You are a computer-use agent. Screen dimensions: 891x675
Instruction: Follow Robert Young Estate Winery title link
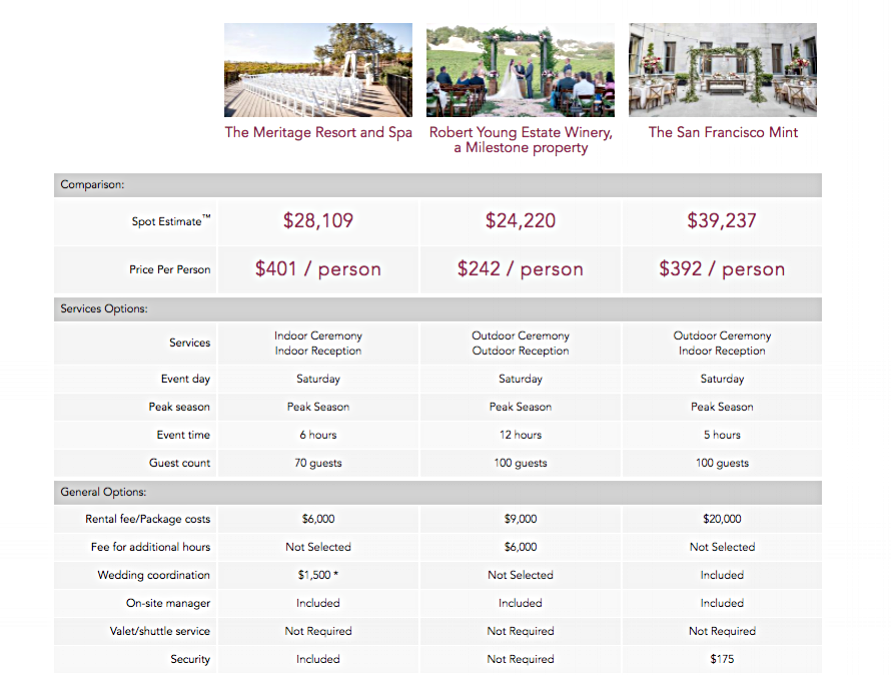[x=521, y=140]
